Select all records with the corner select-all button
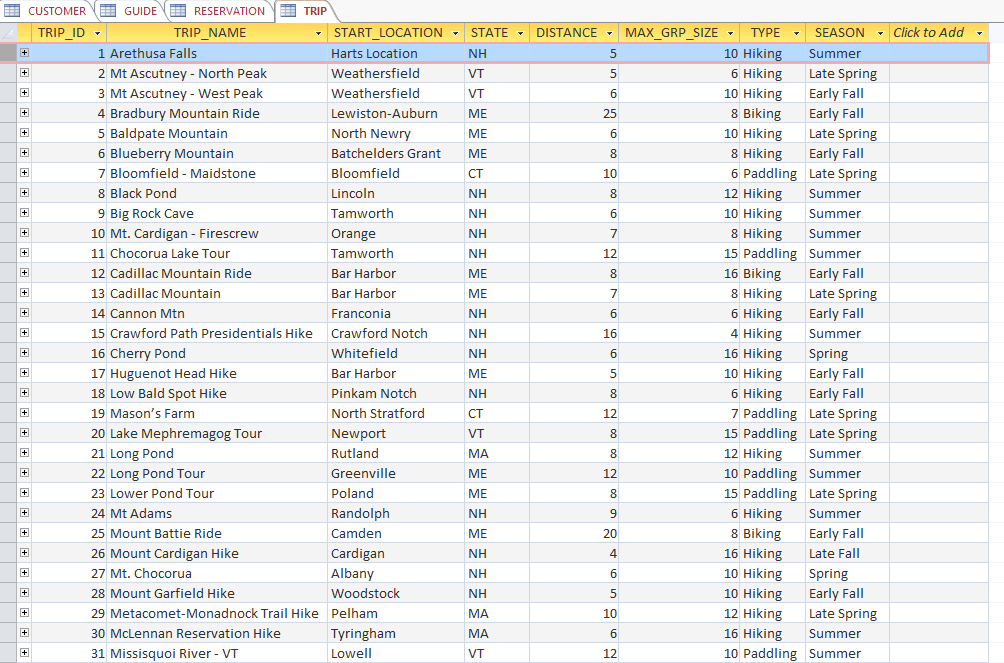Viewport: 1004px width, 663px height. pyautogui.click(x=9, y=33)
